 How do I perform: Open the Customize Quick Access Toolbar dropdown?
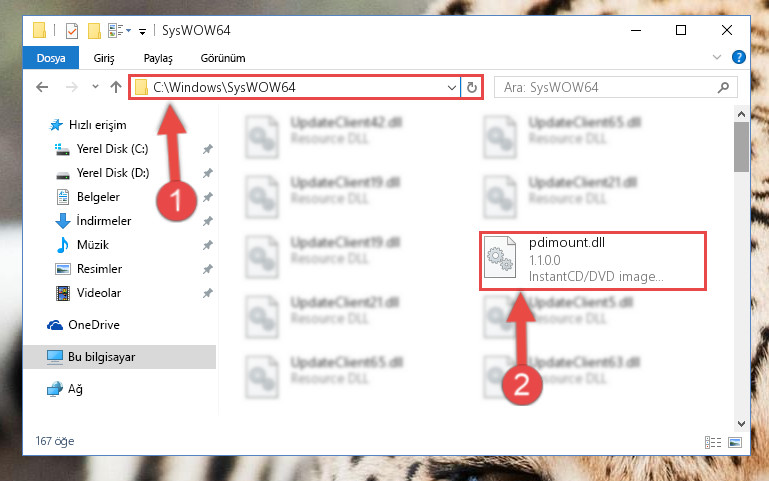pos(142,32)
